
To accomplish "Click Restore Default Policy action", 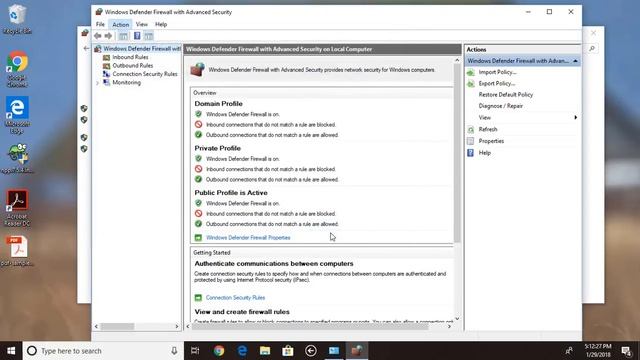I will (506, 95).
